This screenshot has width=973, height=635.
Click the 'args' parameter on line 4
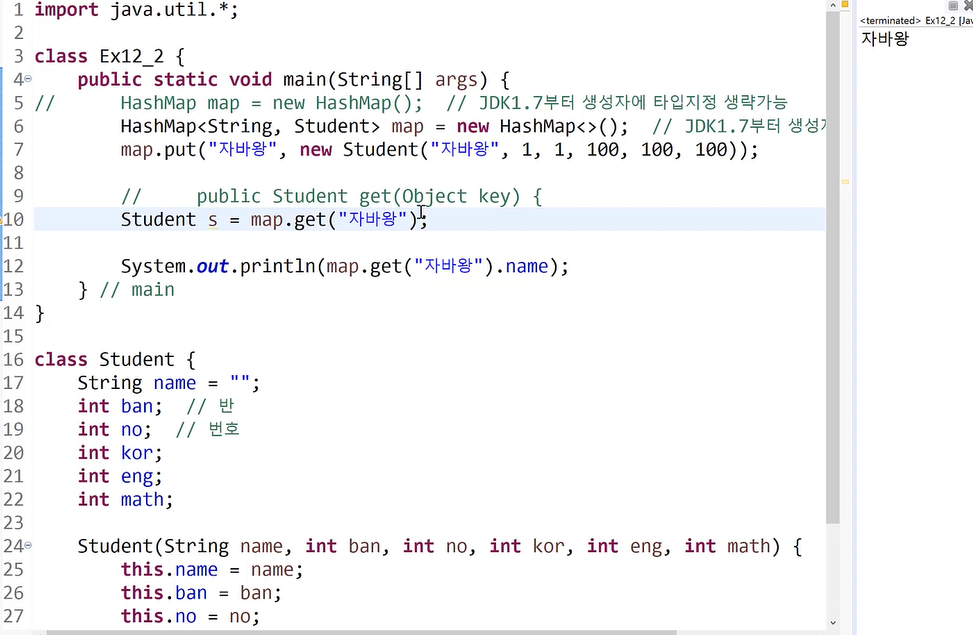(456, 79)
